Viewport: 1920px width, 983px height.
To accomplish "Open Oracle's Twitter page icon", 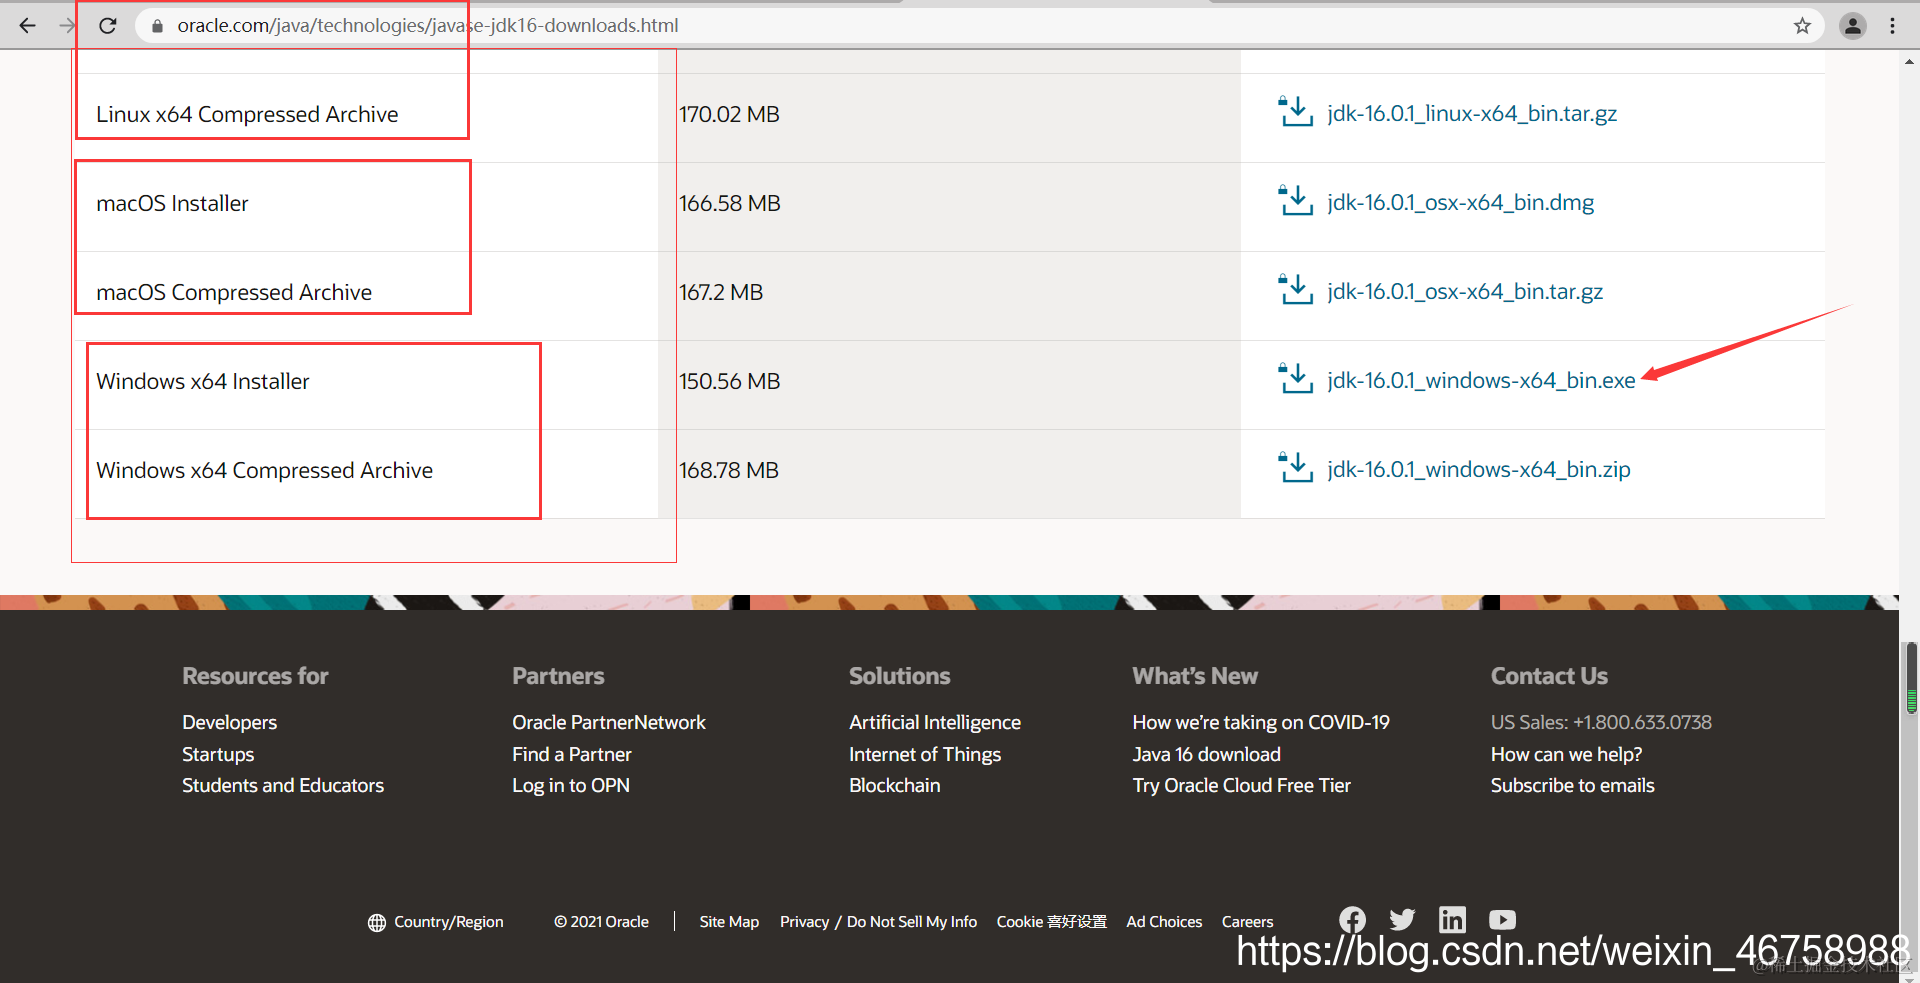I will [x=1402, y=920].
